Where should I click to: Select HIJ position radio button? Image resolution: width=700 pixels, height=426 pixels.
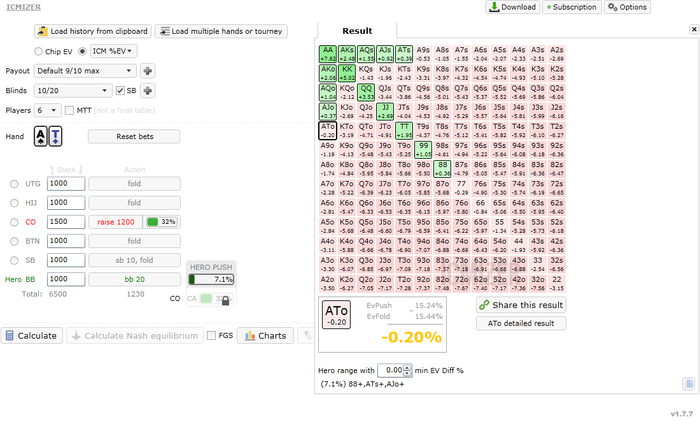pyautogui.click(x=14, y=203)
